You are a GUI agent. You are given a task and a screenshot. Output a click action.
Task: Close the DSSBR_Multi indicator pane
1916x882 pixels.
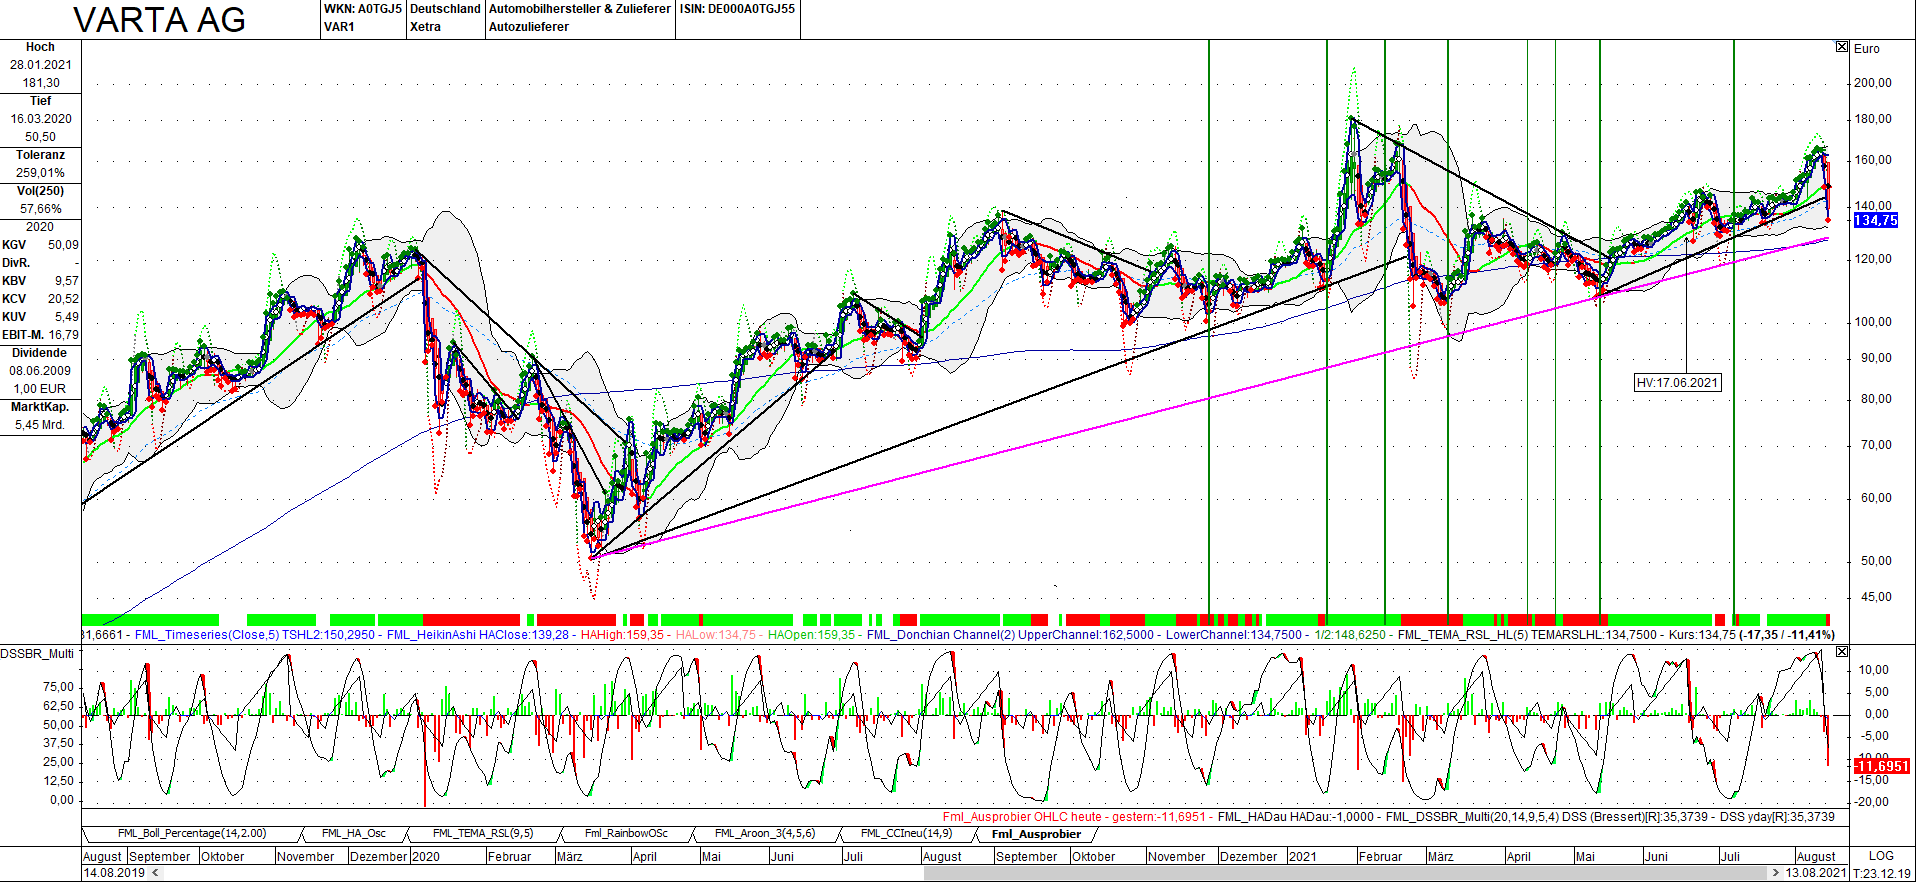click(x=1842, y=652)
